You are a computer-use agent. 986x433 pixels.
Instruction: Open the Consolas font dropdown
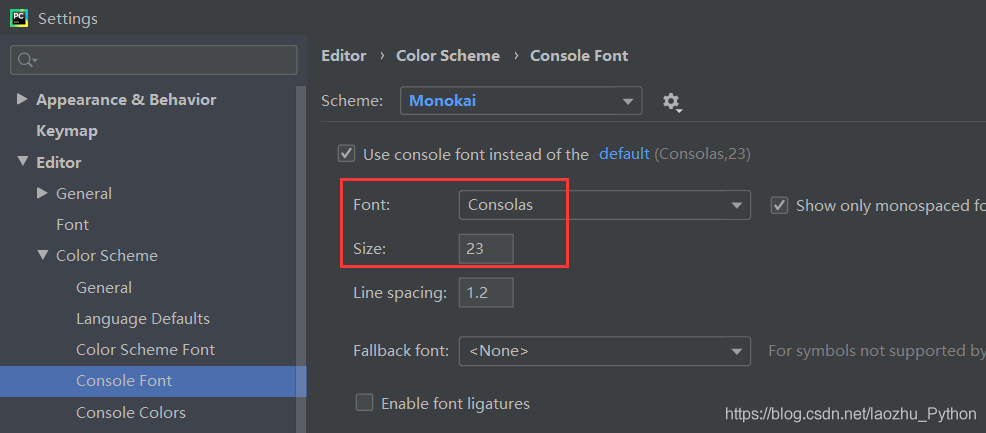(605, 206)
